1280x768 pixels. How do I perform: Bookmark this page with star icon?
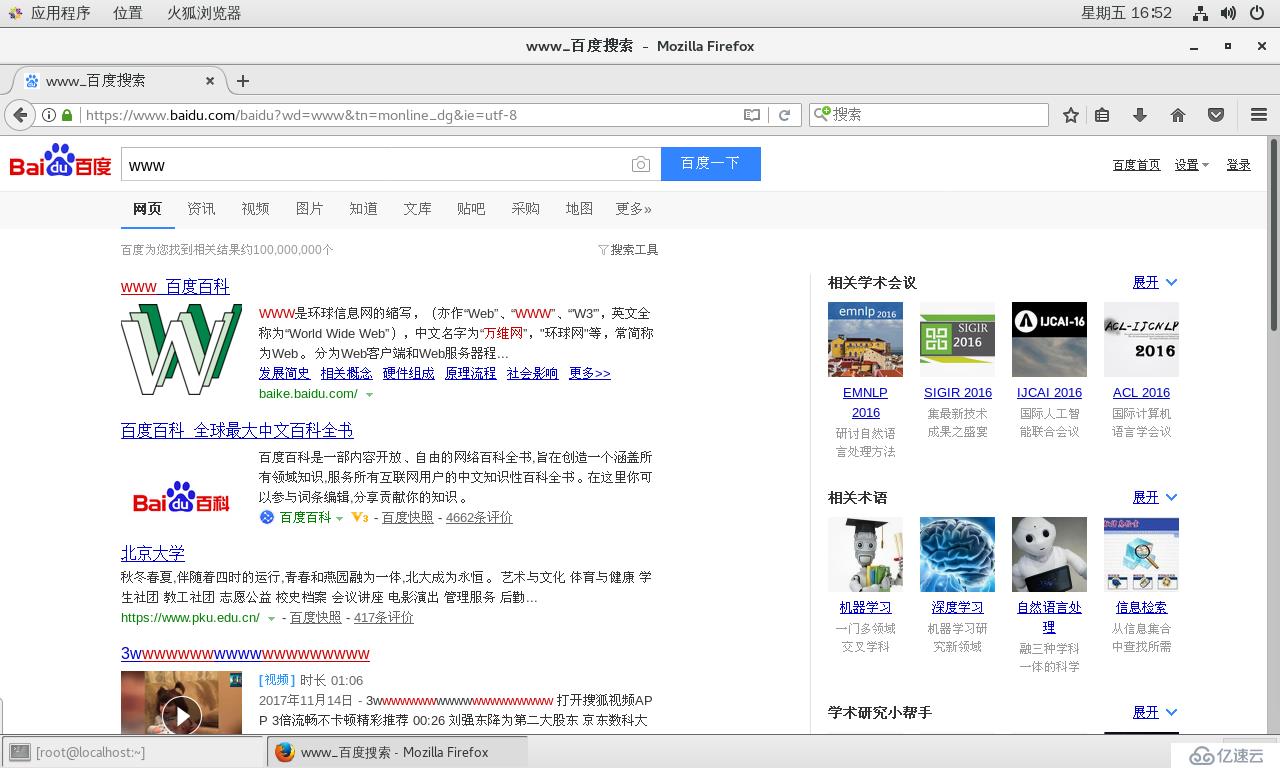[x=1071, y=115]
